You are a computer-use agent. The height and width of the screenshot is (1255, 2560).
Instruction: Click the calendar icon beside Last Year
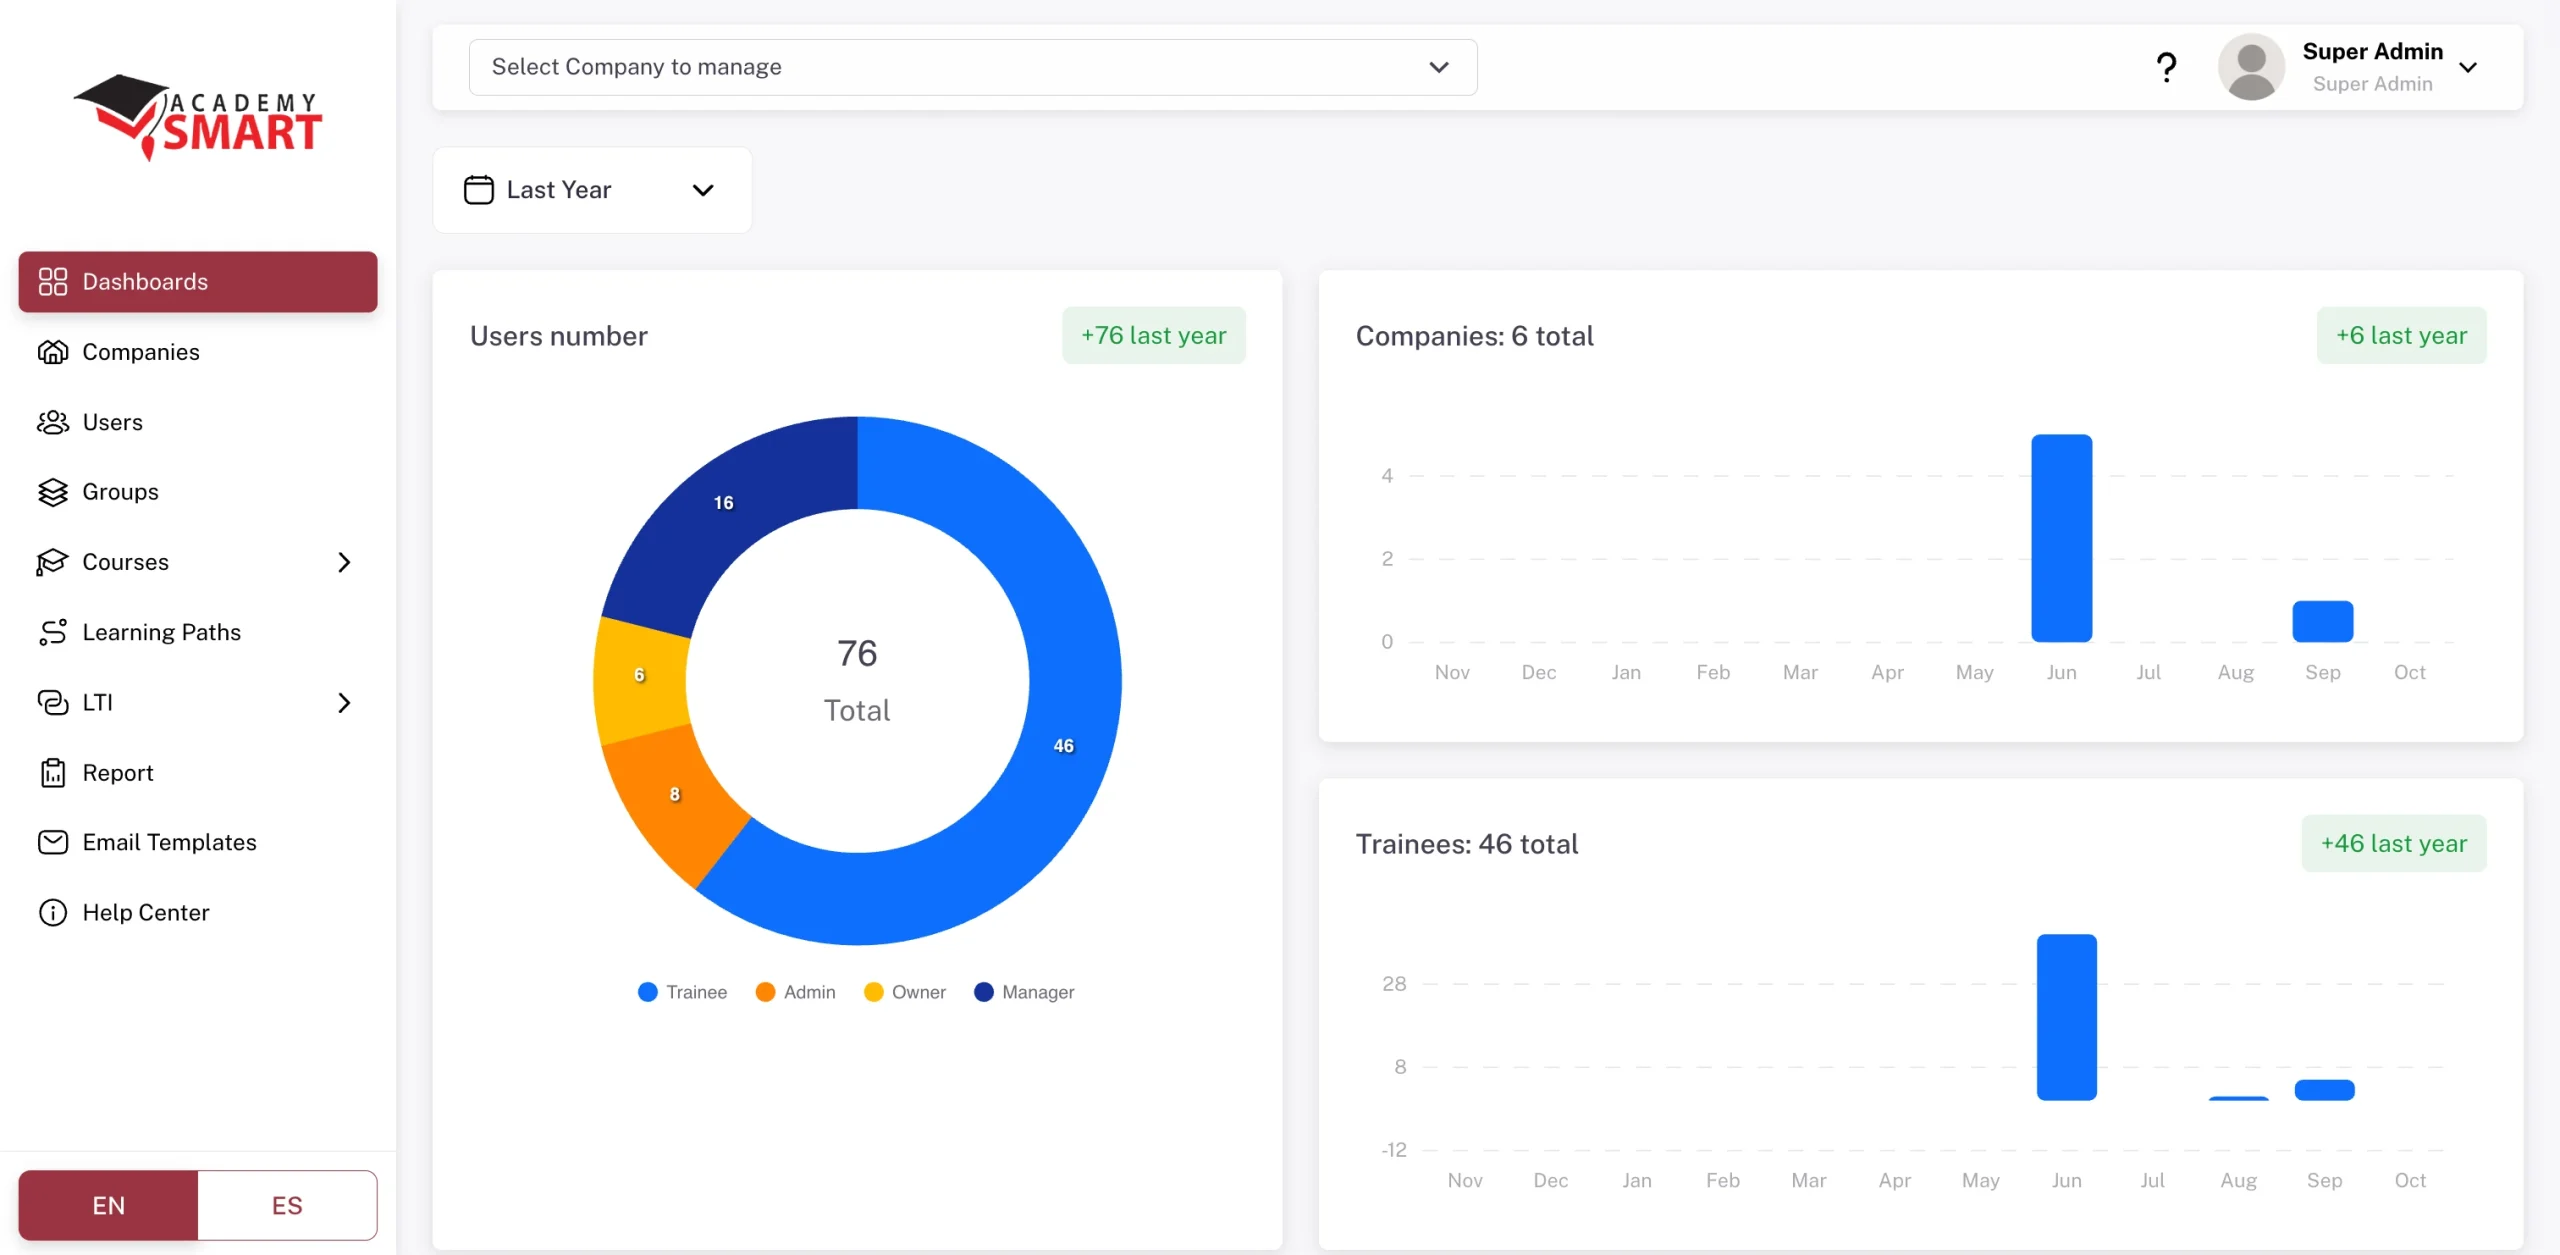coord(479,190)
